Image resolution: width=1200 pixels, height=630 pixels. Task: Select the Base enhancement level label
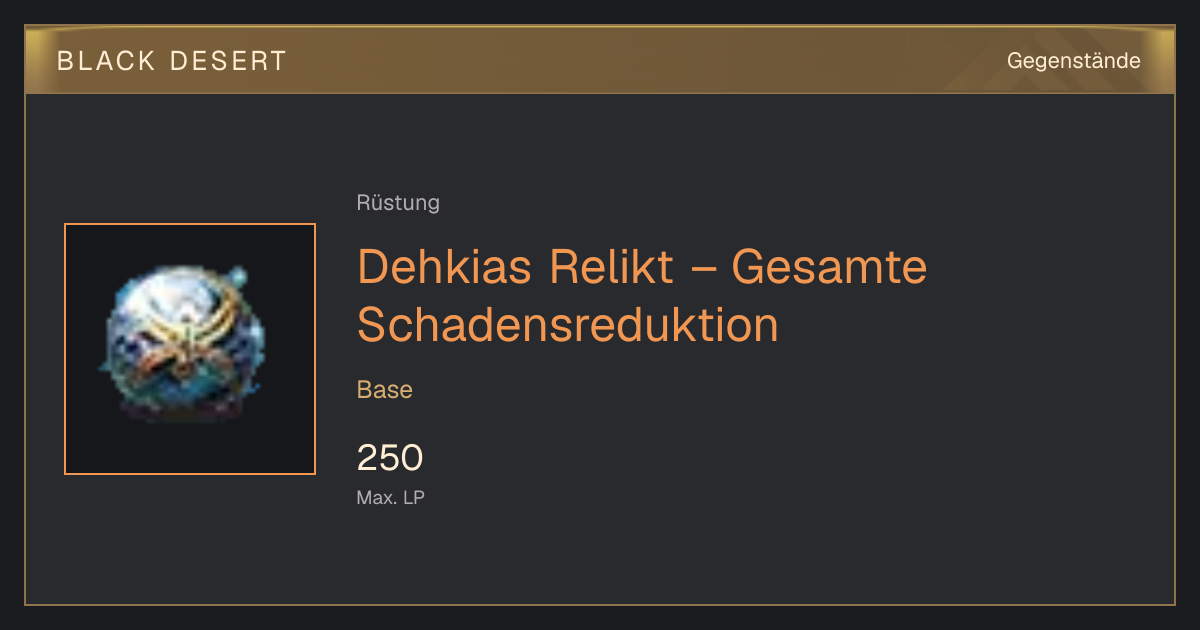(385, 390)
